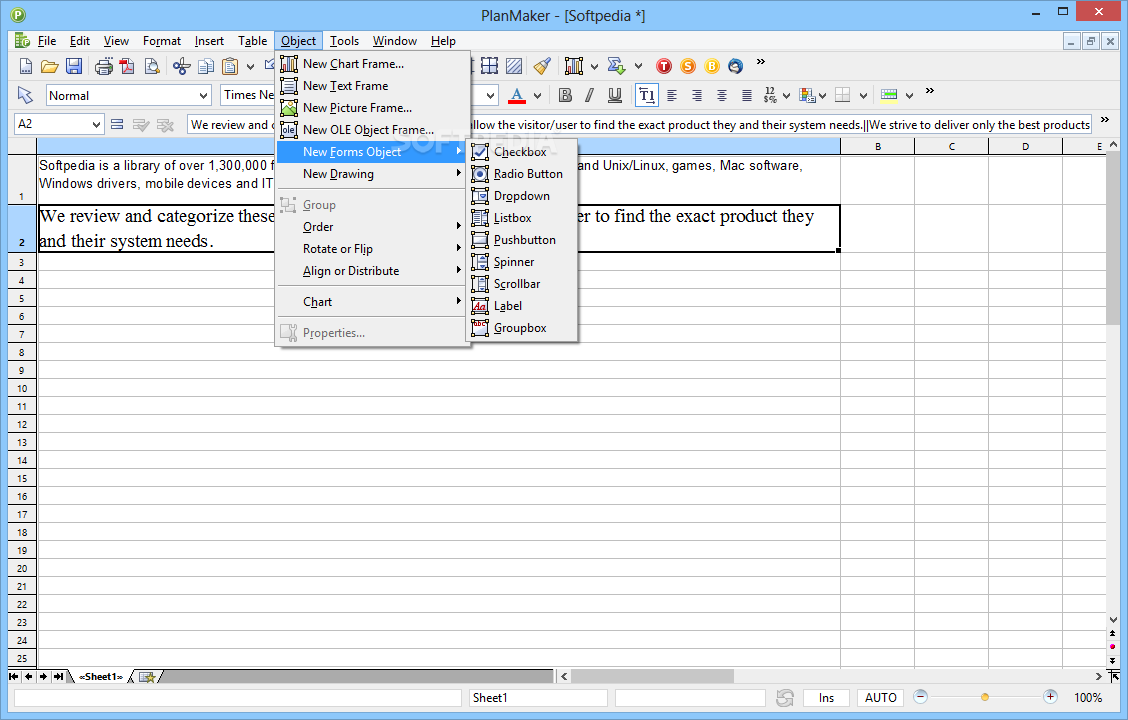Pick Dropdown forms object
The image size is (1128, 720).
(522, 196)
